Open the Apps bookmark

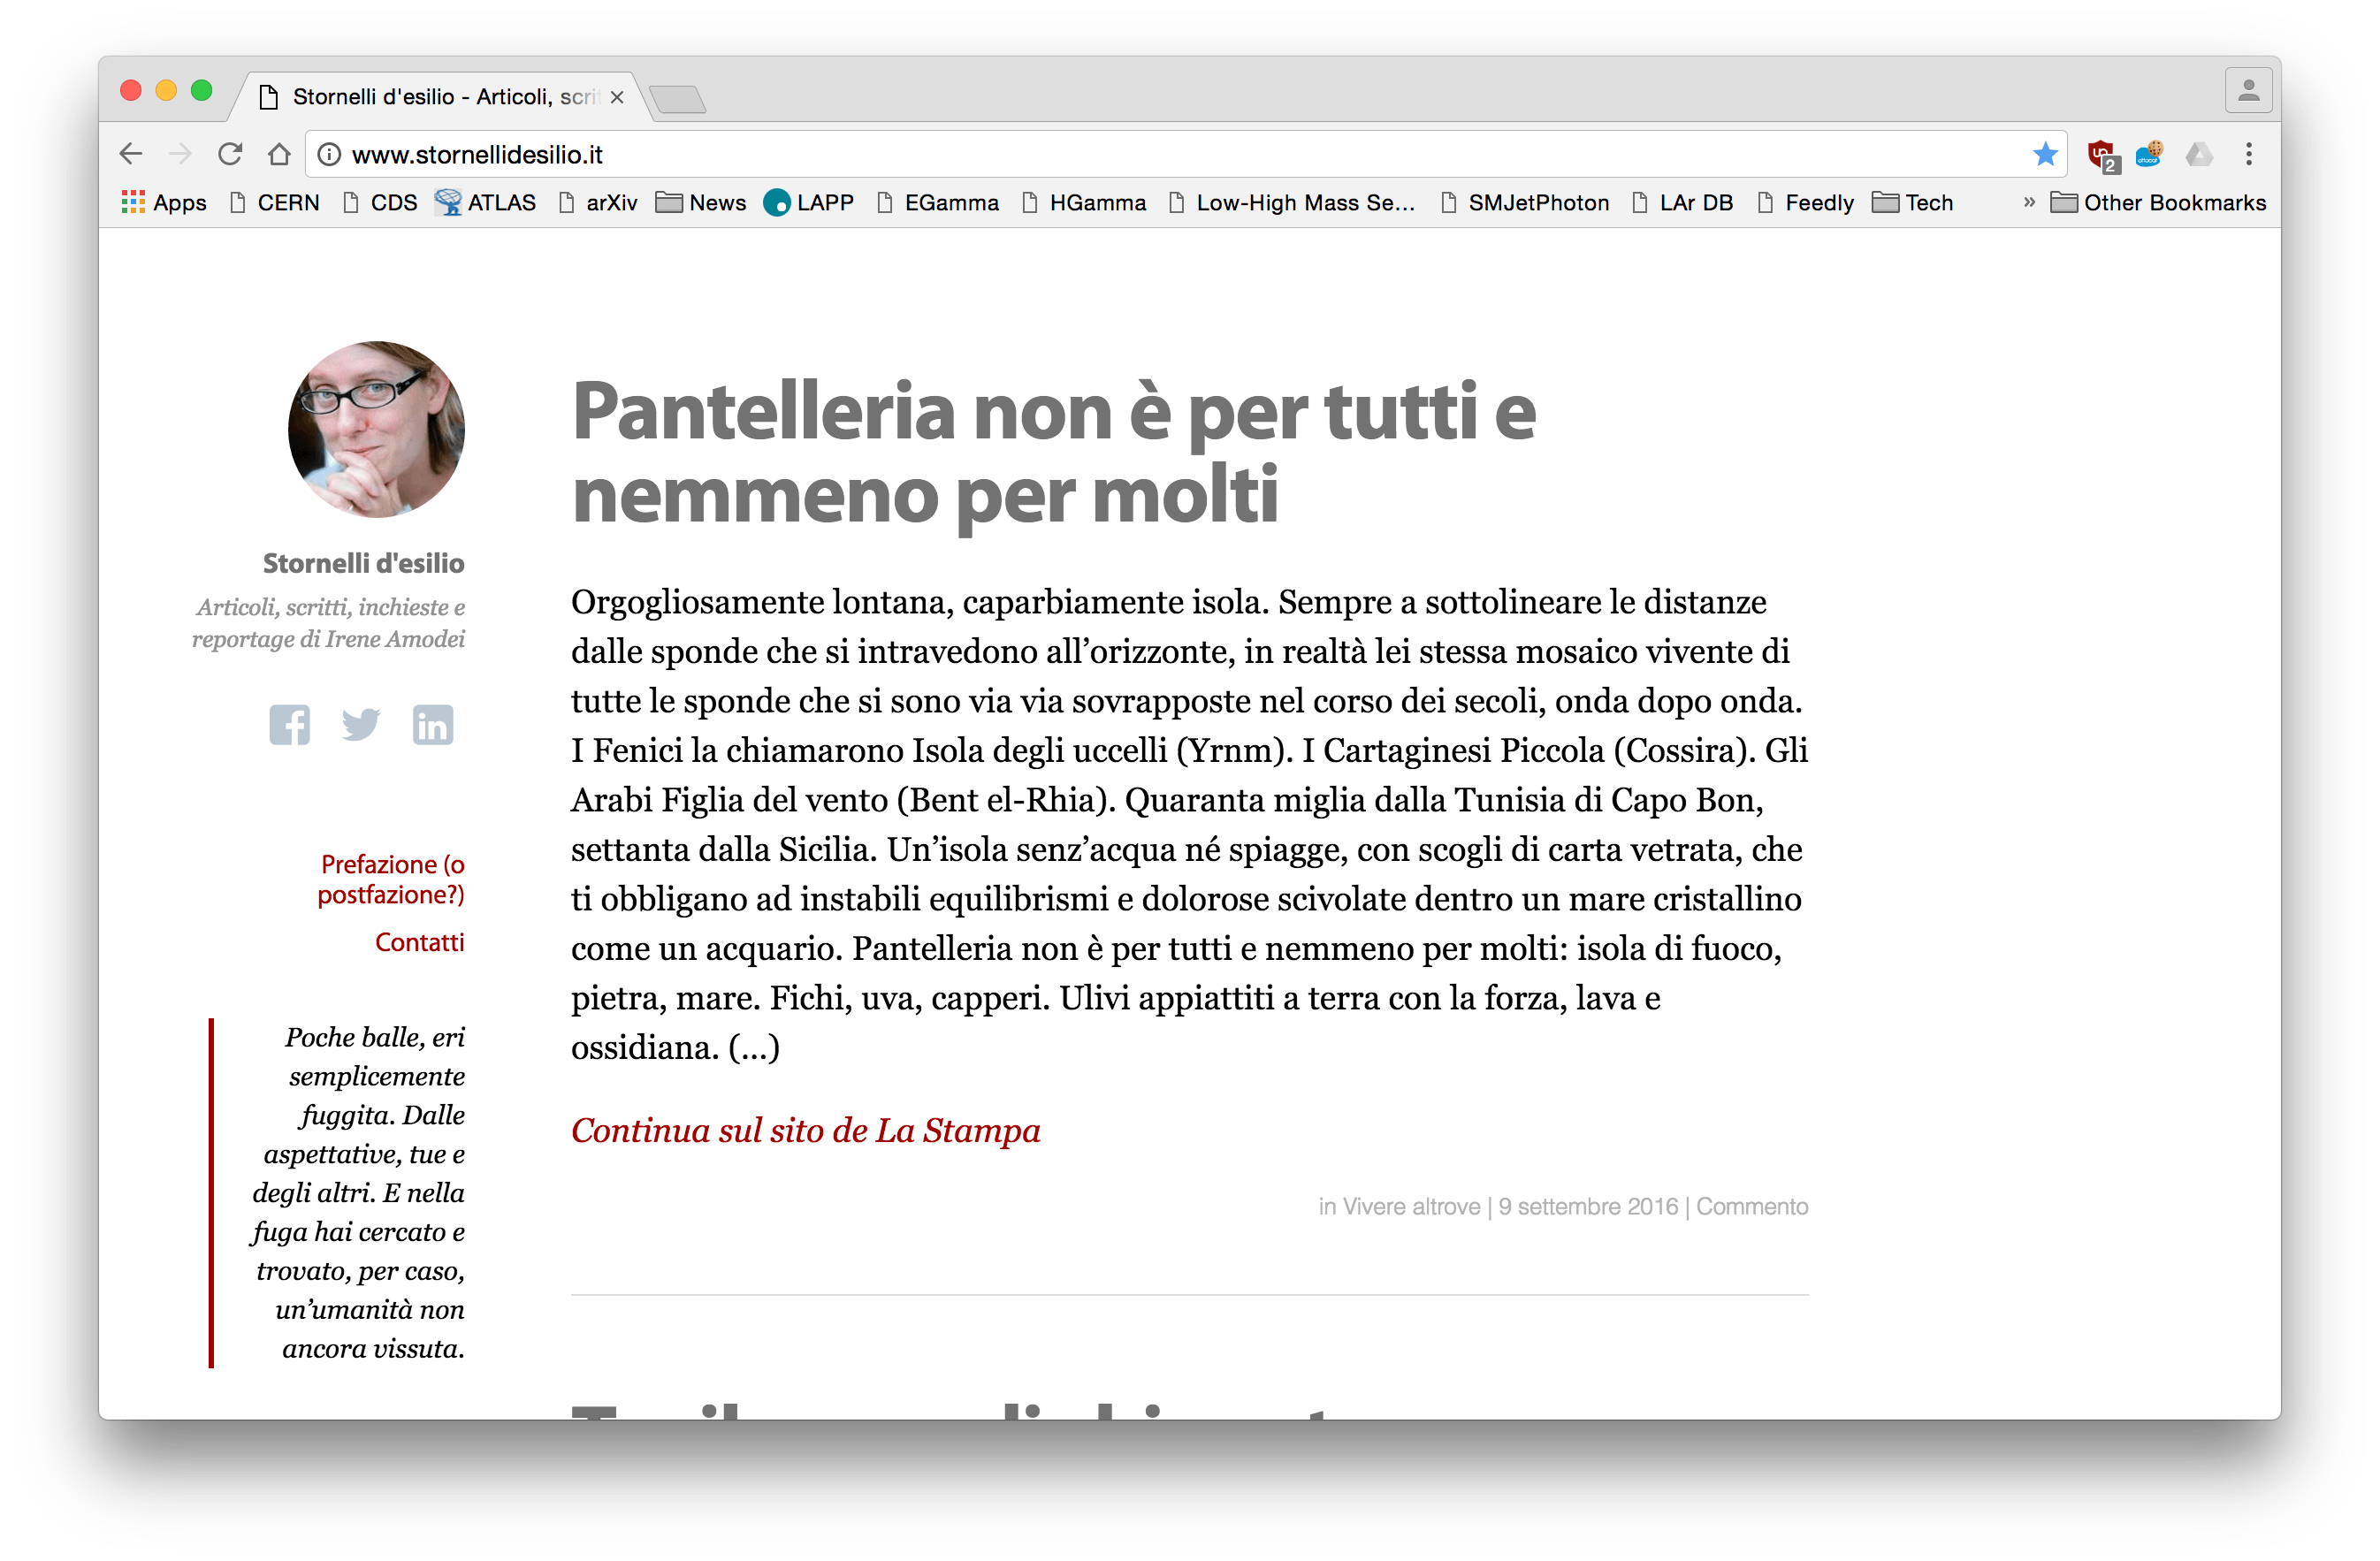coord(164,203)
